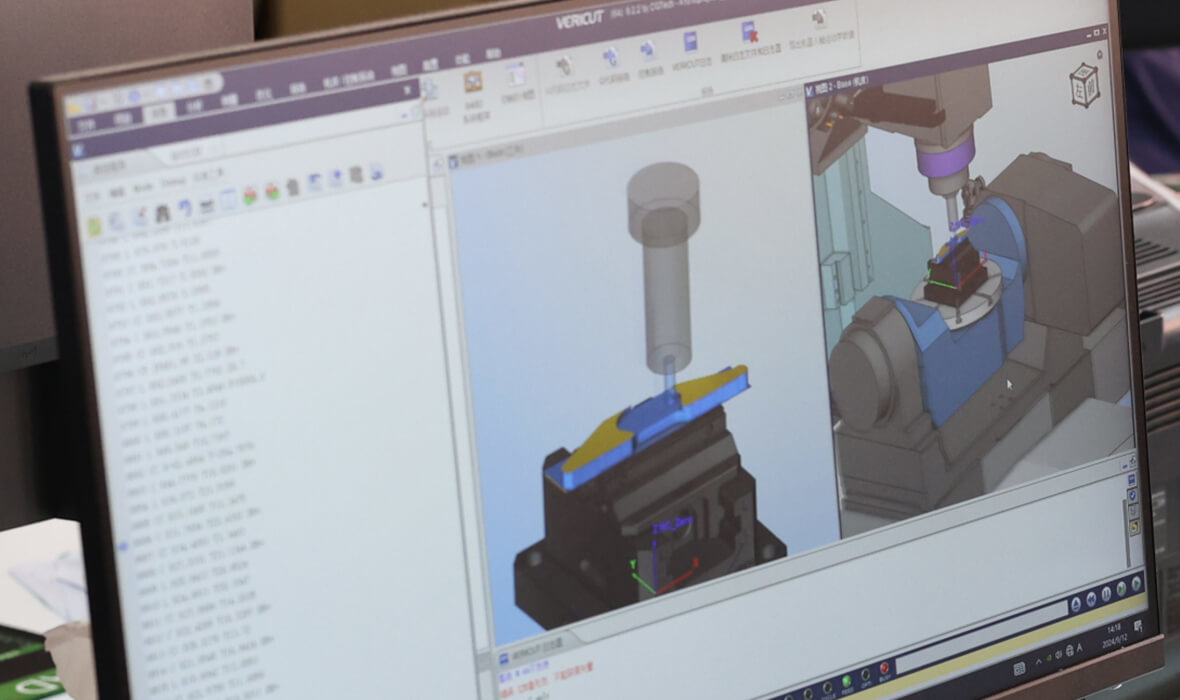Click the dark gray figure icon in NC panel toolbar
Viewport: 1180px width, 700px height.
click(163, 213)
